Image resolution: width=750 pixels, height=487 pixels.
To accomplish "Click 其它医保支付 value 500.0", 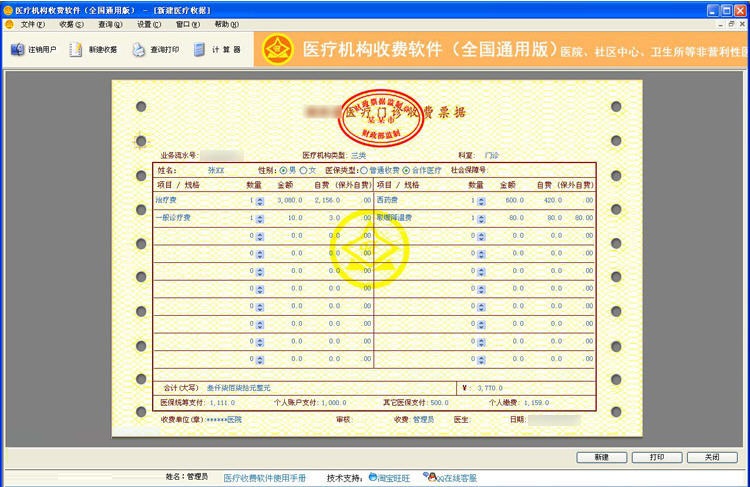I will pos(440,403).
